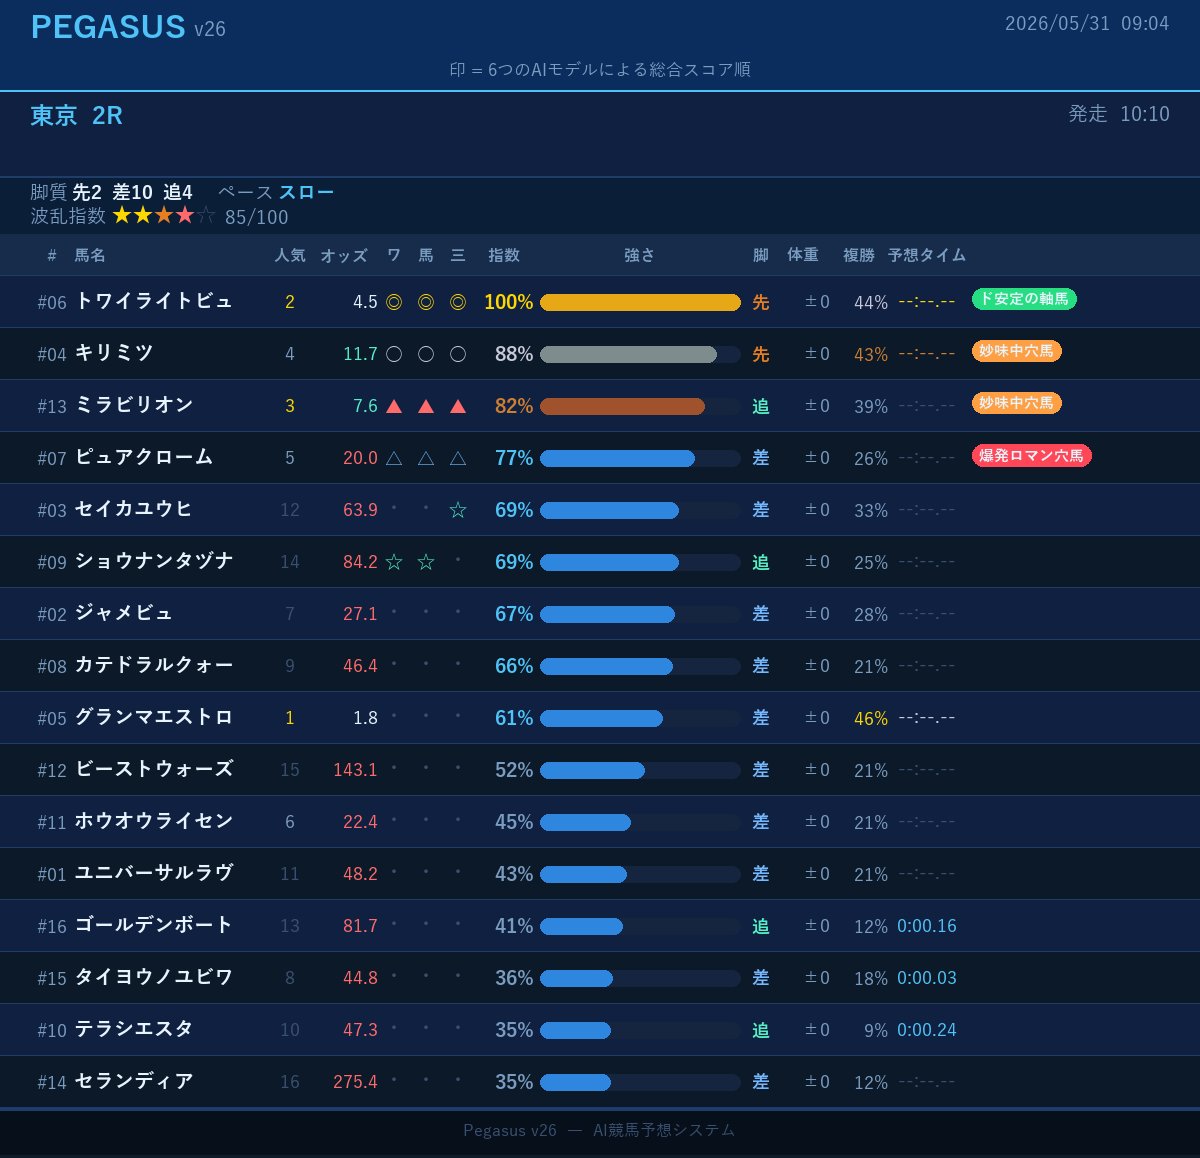
Task: Click the 人気 column header
Action: pyautogui.click(x=290, y=255)
